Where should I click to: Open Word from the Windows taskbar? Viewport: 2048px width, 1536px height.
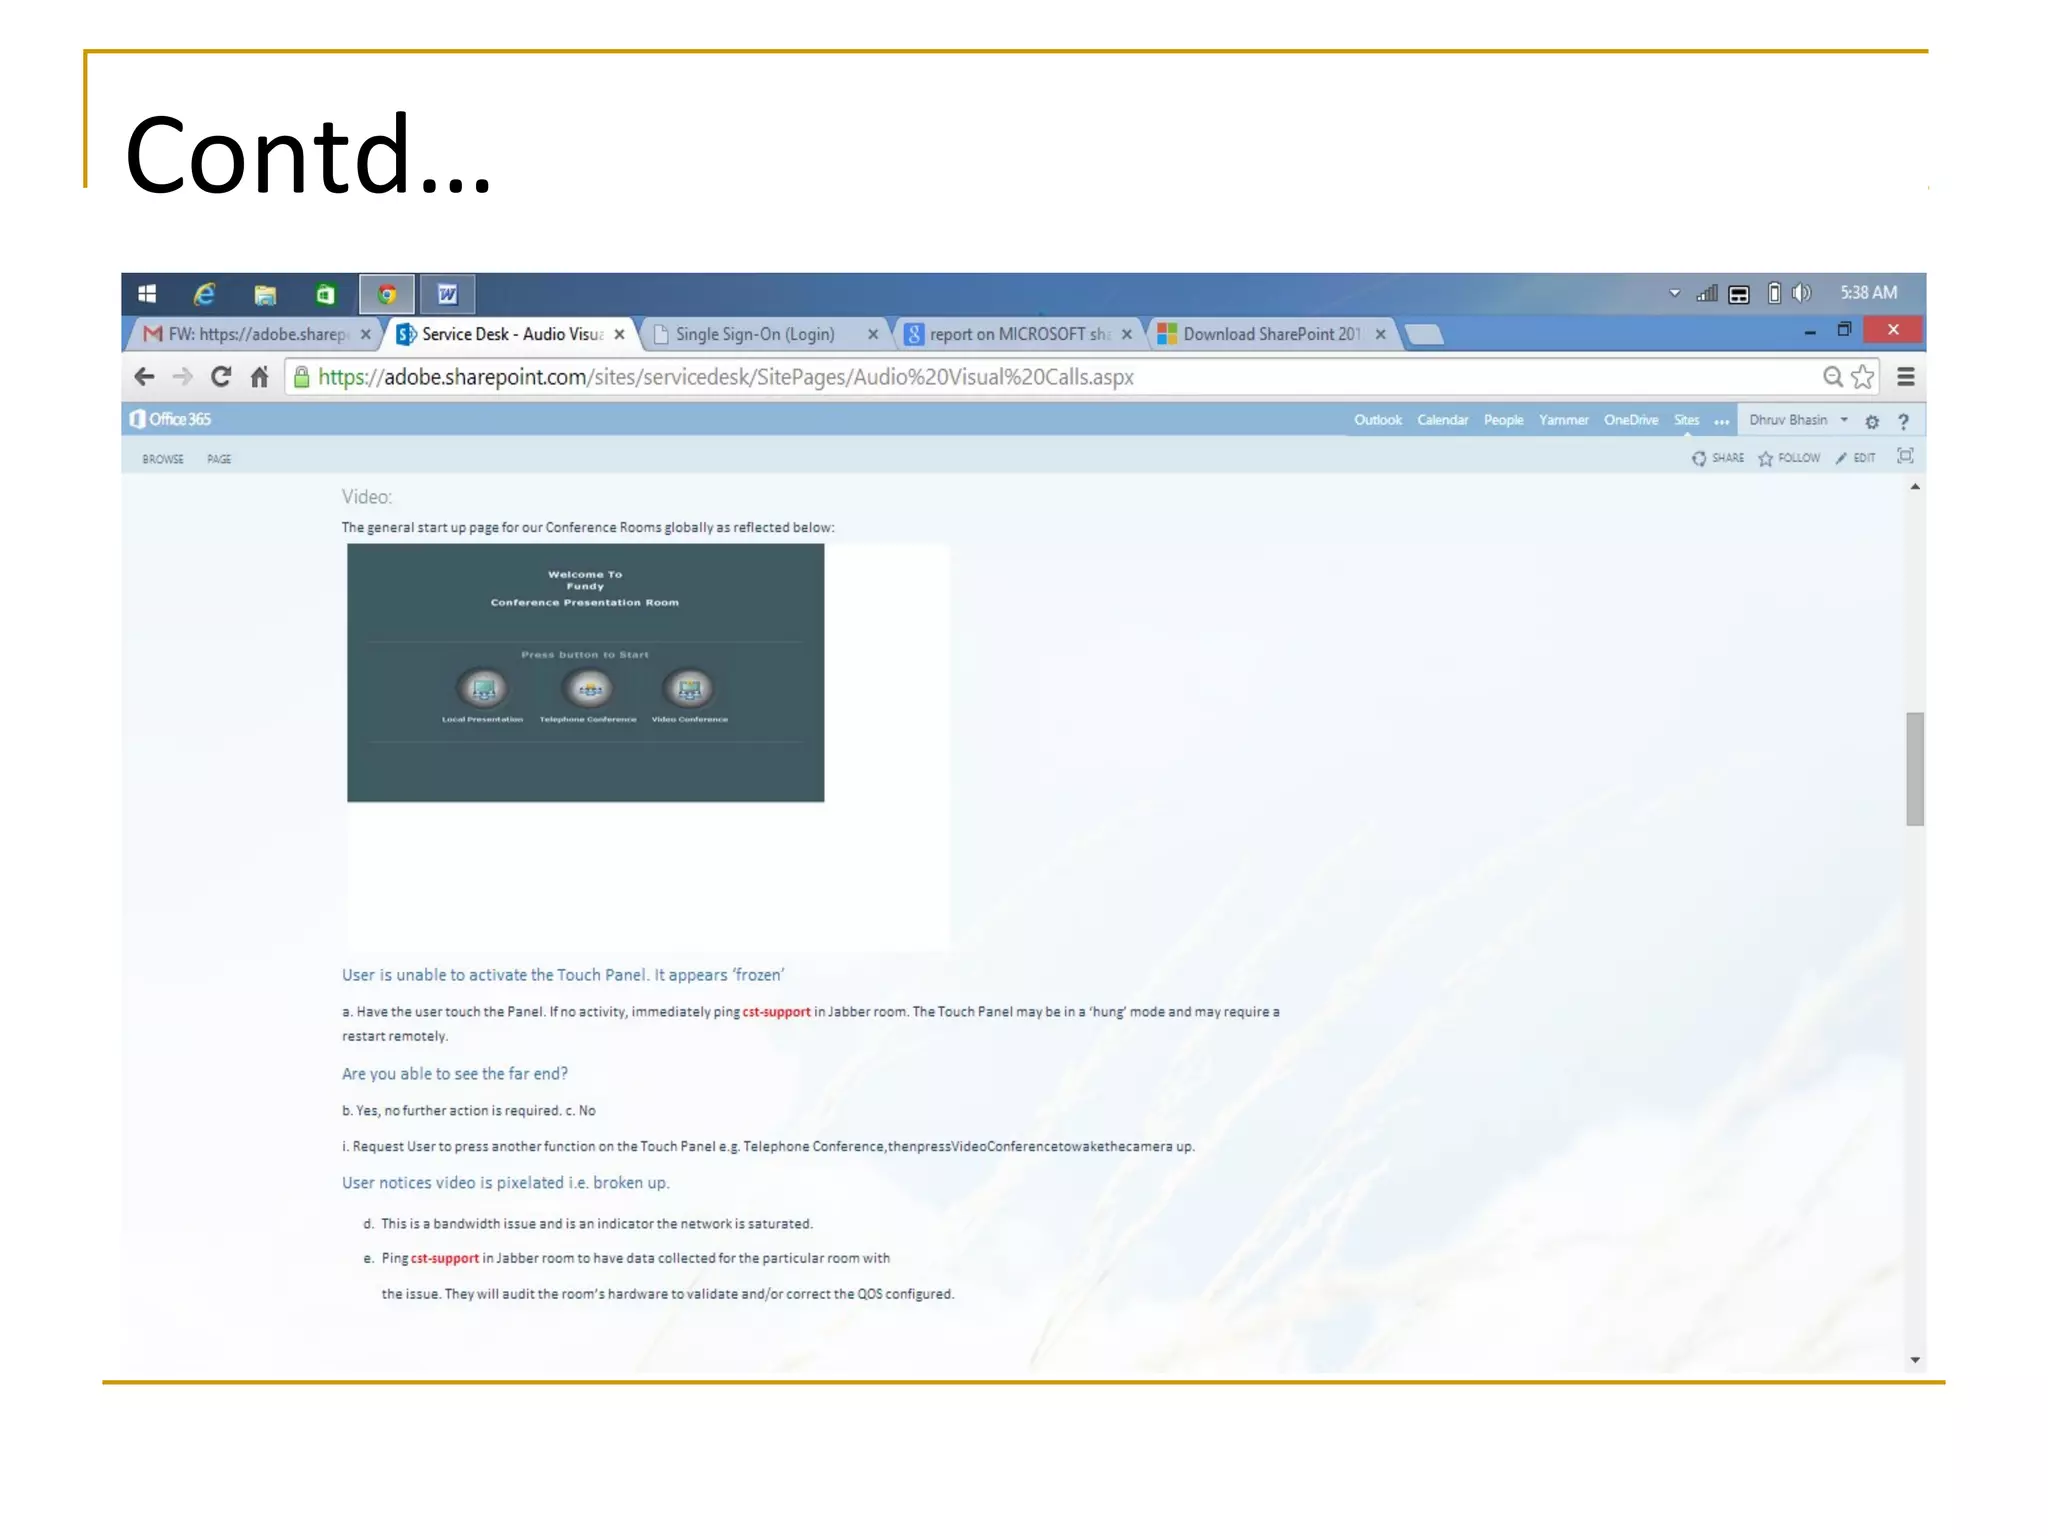tap(447, 294)
